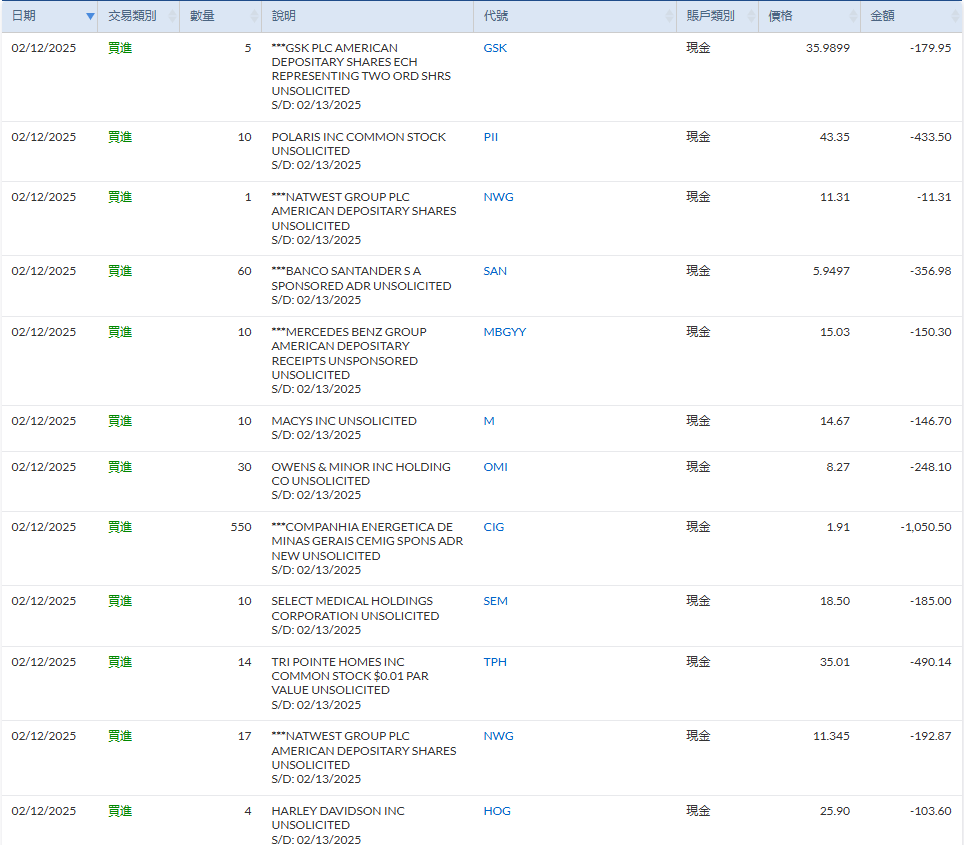
Task: Click the sort arrows in 數量 header
Action: 254,17
